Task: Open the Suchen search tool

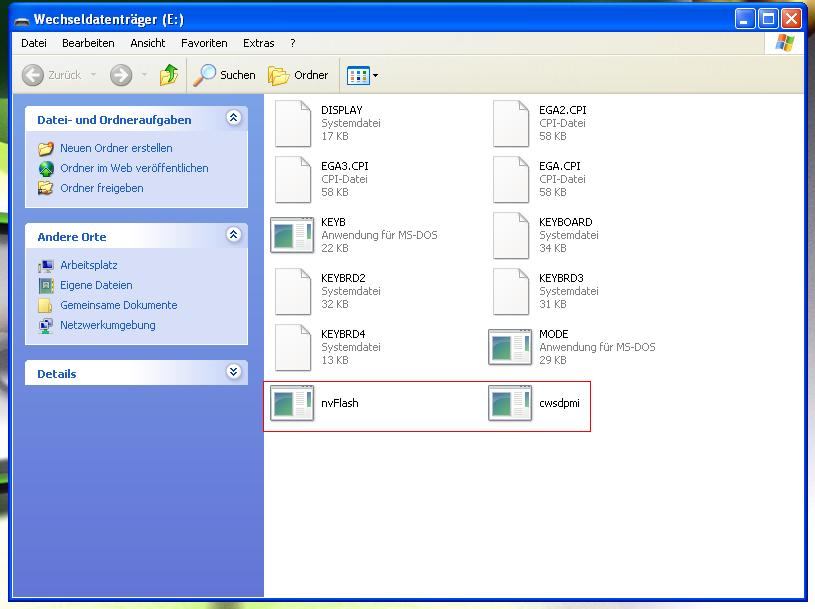Action: (225, 75)
